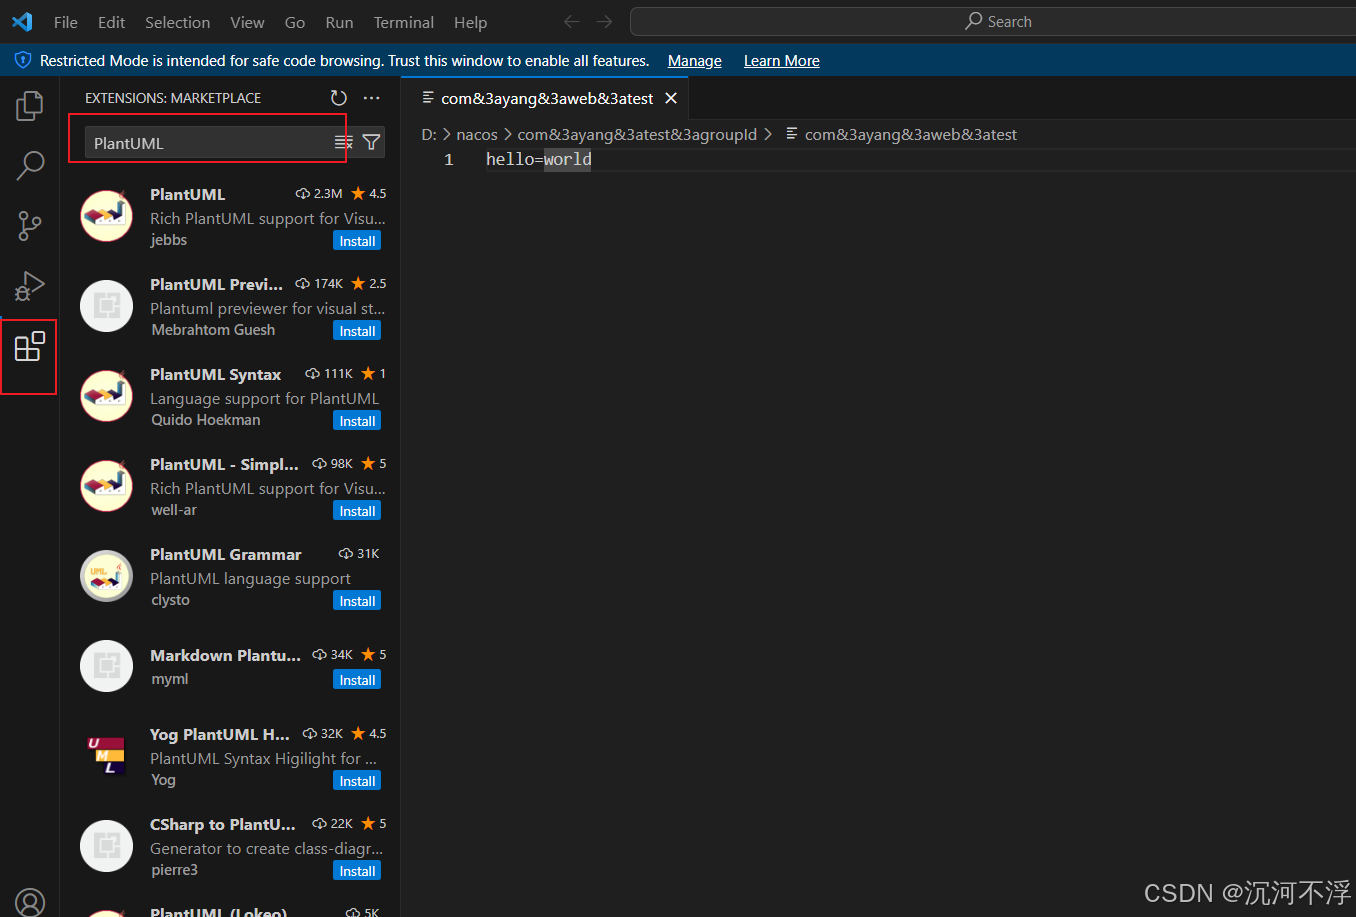
Task: Open the Selection menu
Action: 177,22
